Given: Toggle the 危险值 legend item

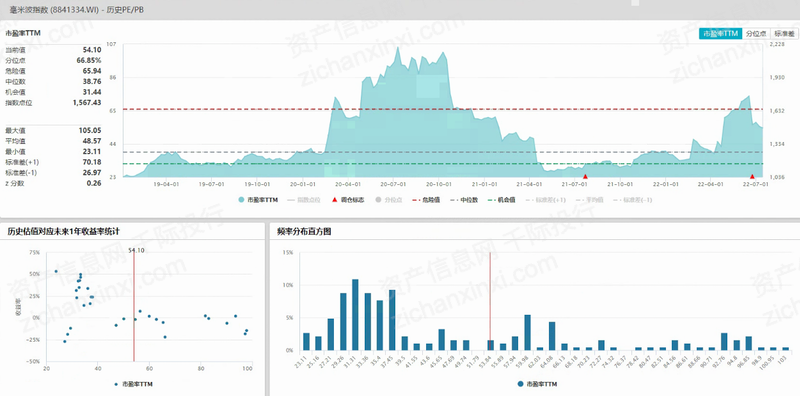Looking at the screenshot, I should tap(427, 200).
